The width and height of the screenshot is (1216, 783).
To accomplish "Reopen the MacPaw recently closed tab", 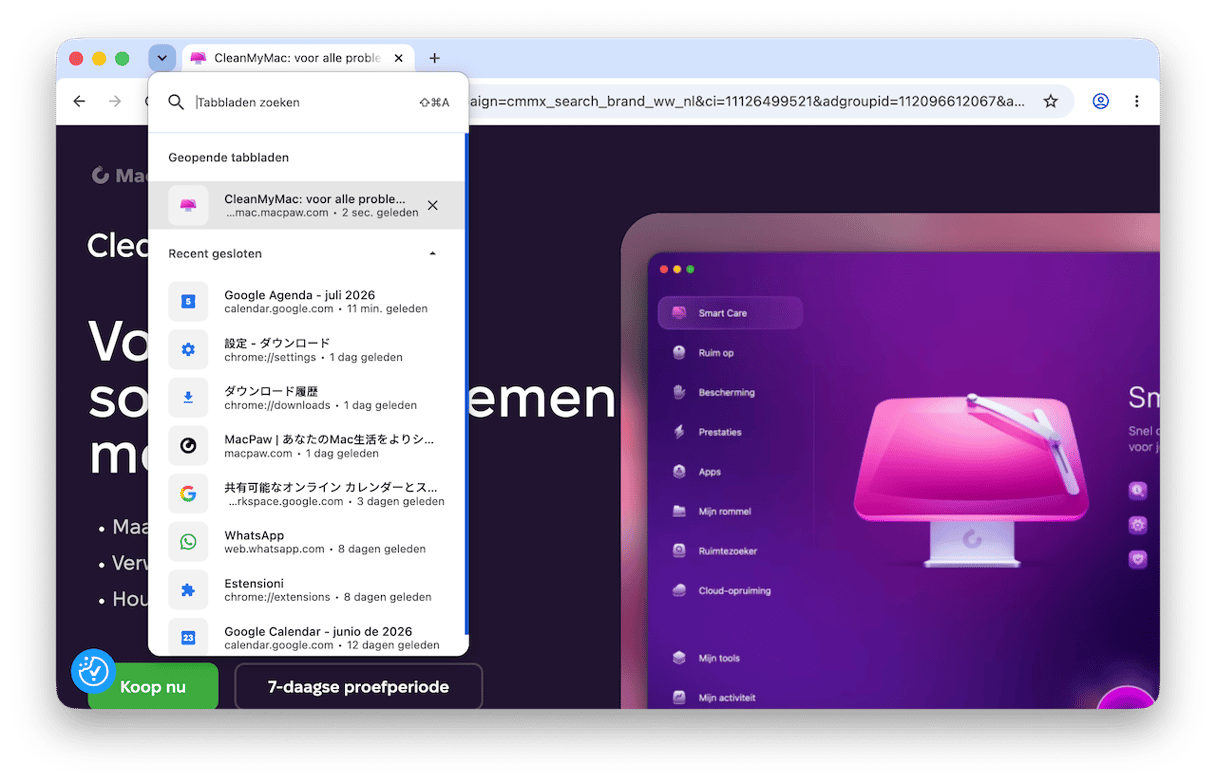I will (306, 445).
